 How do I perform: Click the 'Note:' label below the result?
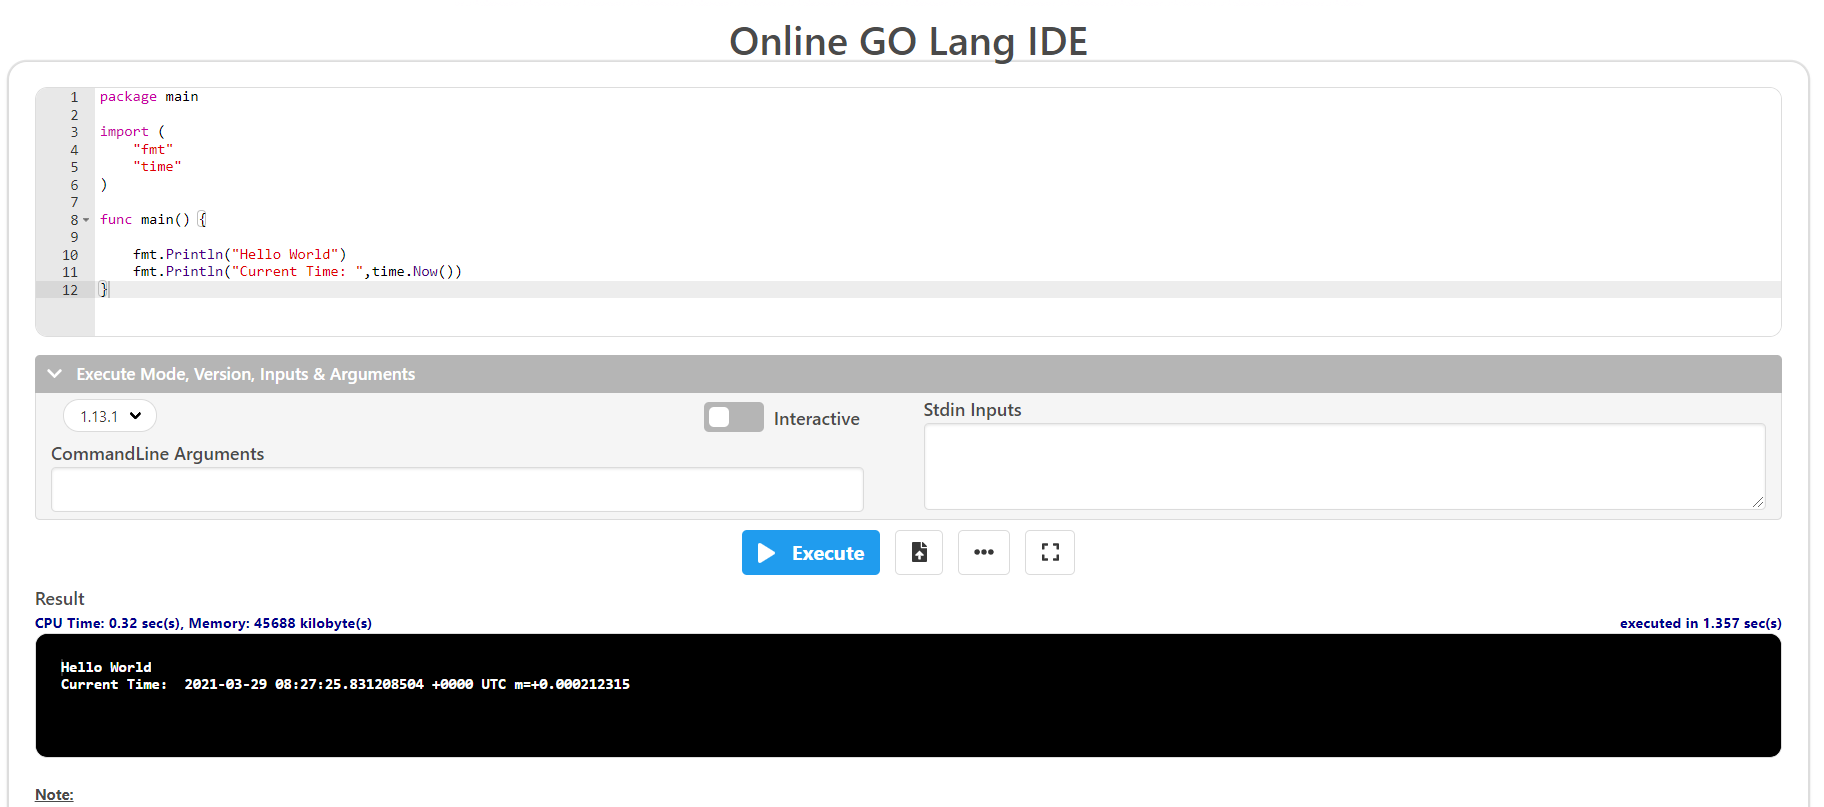[54, 794]
